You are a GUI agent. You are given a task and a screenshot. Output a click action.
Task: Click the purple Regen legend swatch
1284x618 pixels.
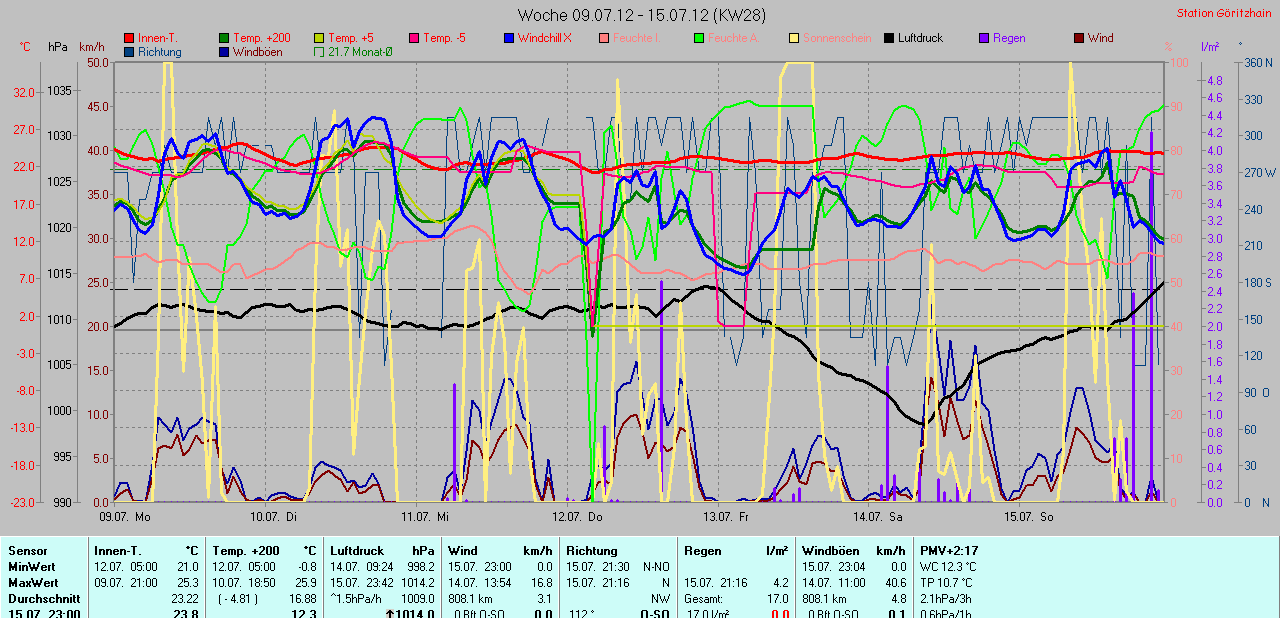pos(984,38)
